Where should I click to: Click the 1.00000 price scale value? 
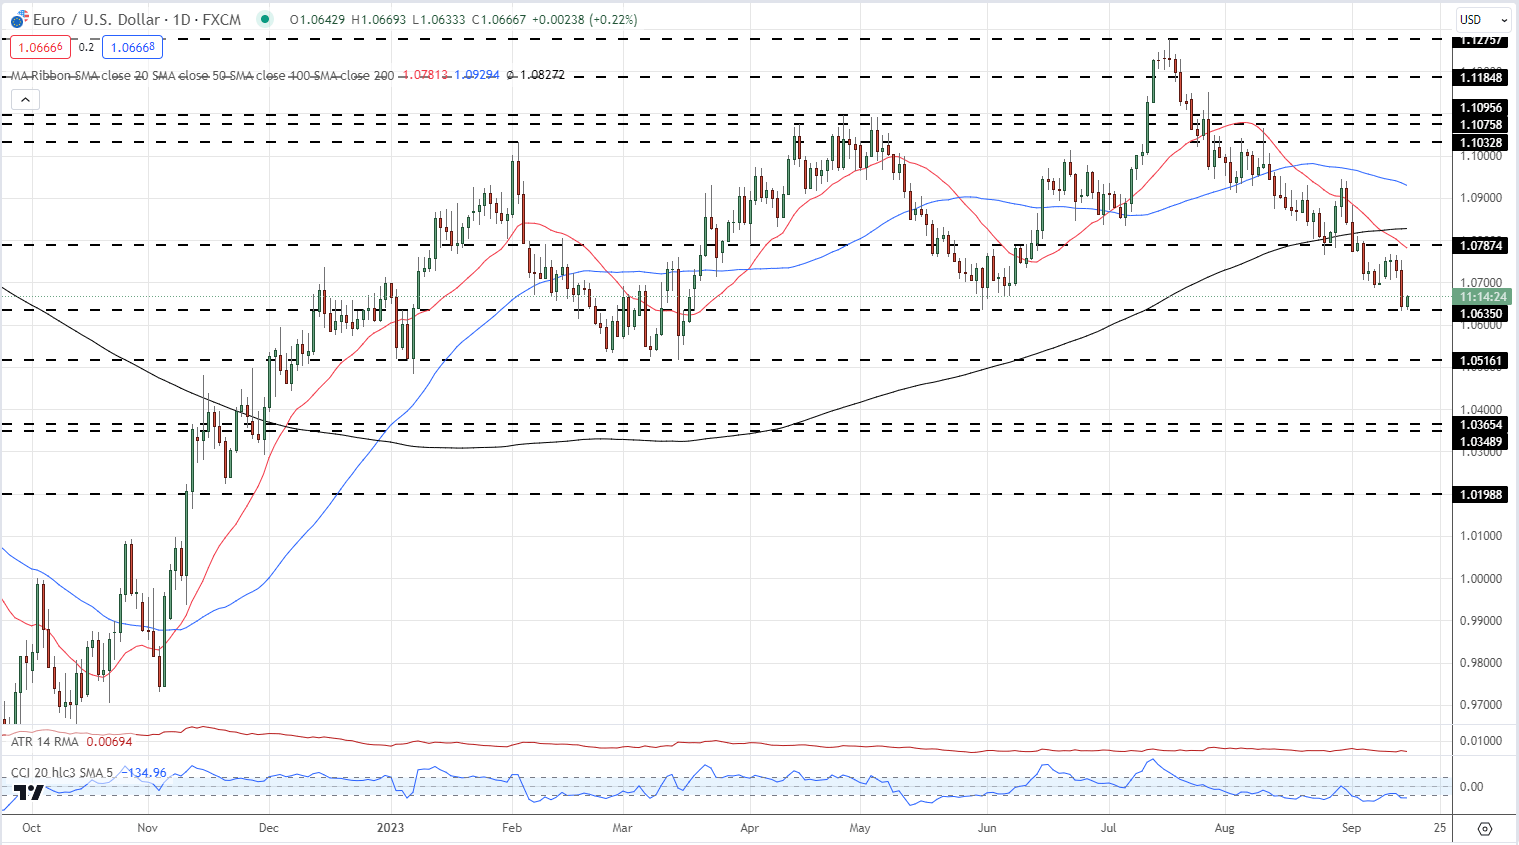click(x=1480, y=579)
